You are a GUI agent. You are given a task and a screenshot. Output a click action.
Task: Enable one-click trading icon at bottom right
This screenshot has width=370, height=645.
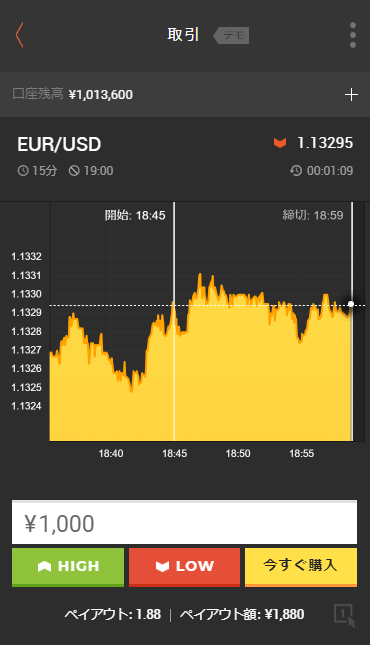(345, 615)
